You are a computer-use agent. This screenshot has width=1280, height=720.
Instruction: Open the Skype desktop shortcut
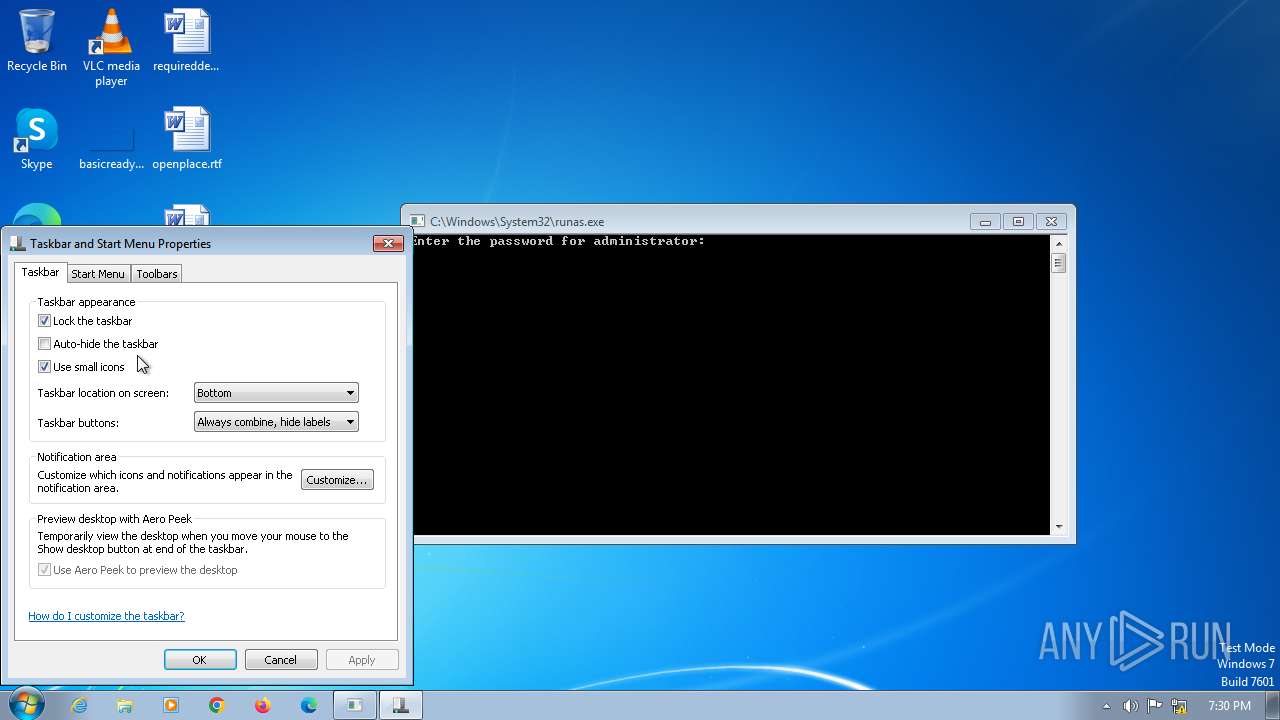coord(37,138)
